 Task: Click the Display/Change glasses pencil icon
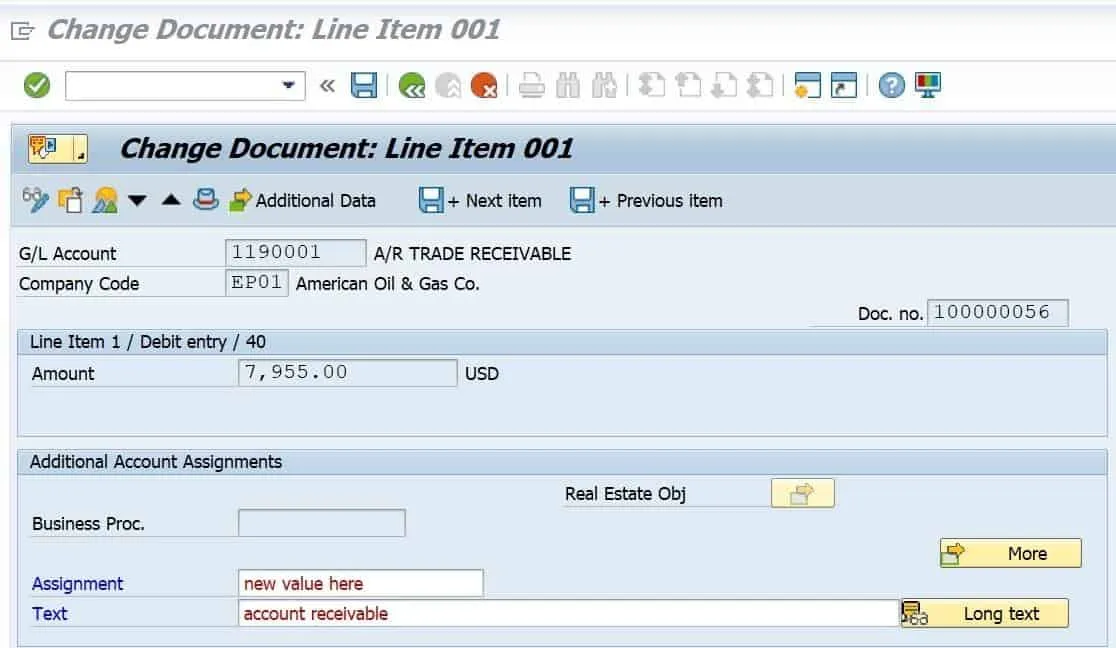click(35, 200)
